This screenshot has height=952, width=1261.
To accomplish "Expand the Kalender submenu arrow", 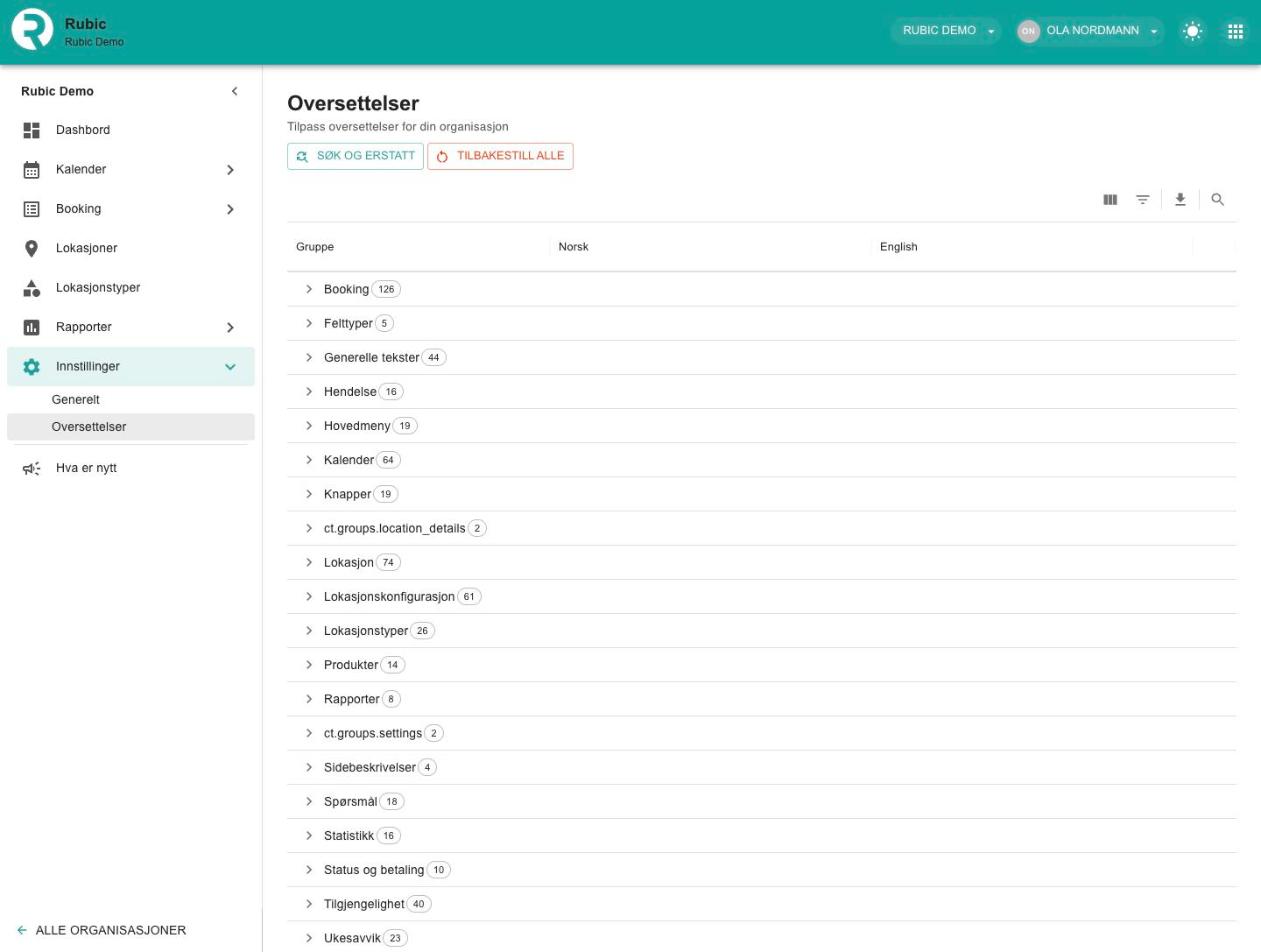I will 230,170.
